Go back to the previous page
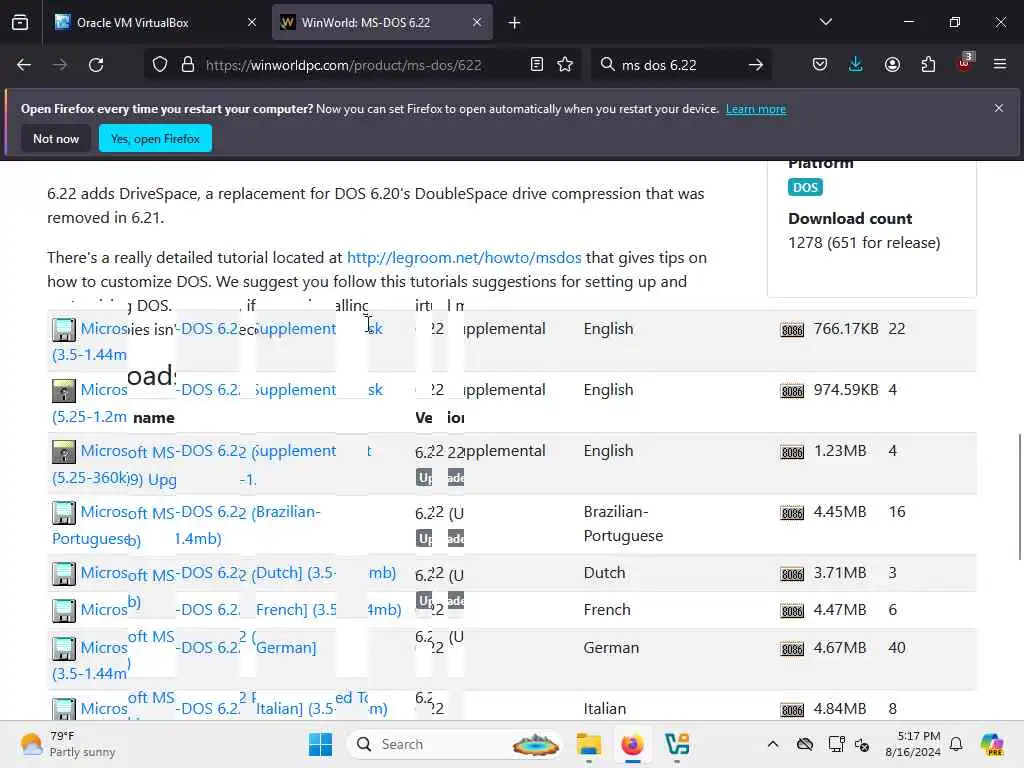Screen dimensions: 1024x768 [24, 65]
